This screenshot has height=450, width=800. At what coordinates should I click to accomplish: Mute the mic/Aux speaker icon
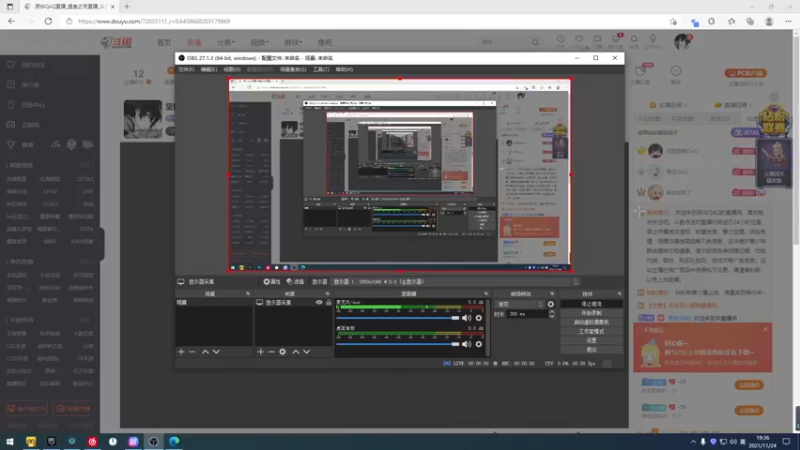pyautogui.click(x=466, y=318)
